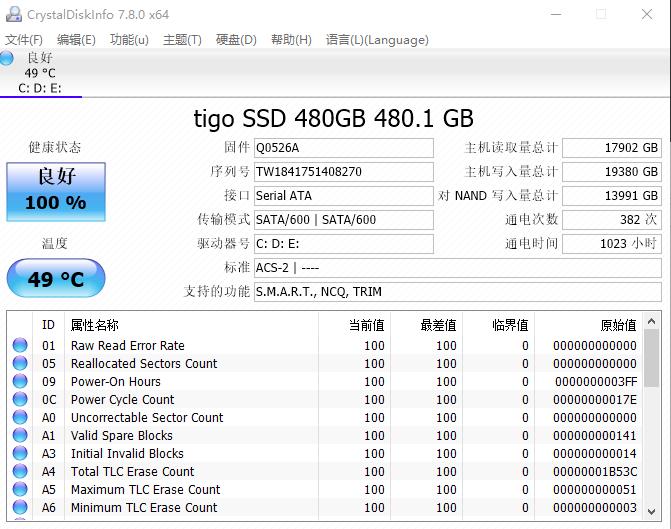
Task: Select the C: D: E: disk tab
Action: coord(40,73)
